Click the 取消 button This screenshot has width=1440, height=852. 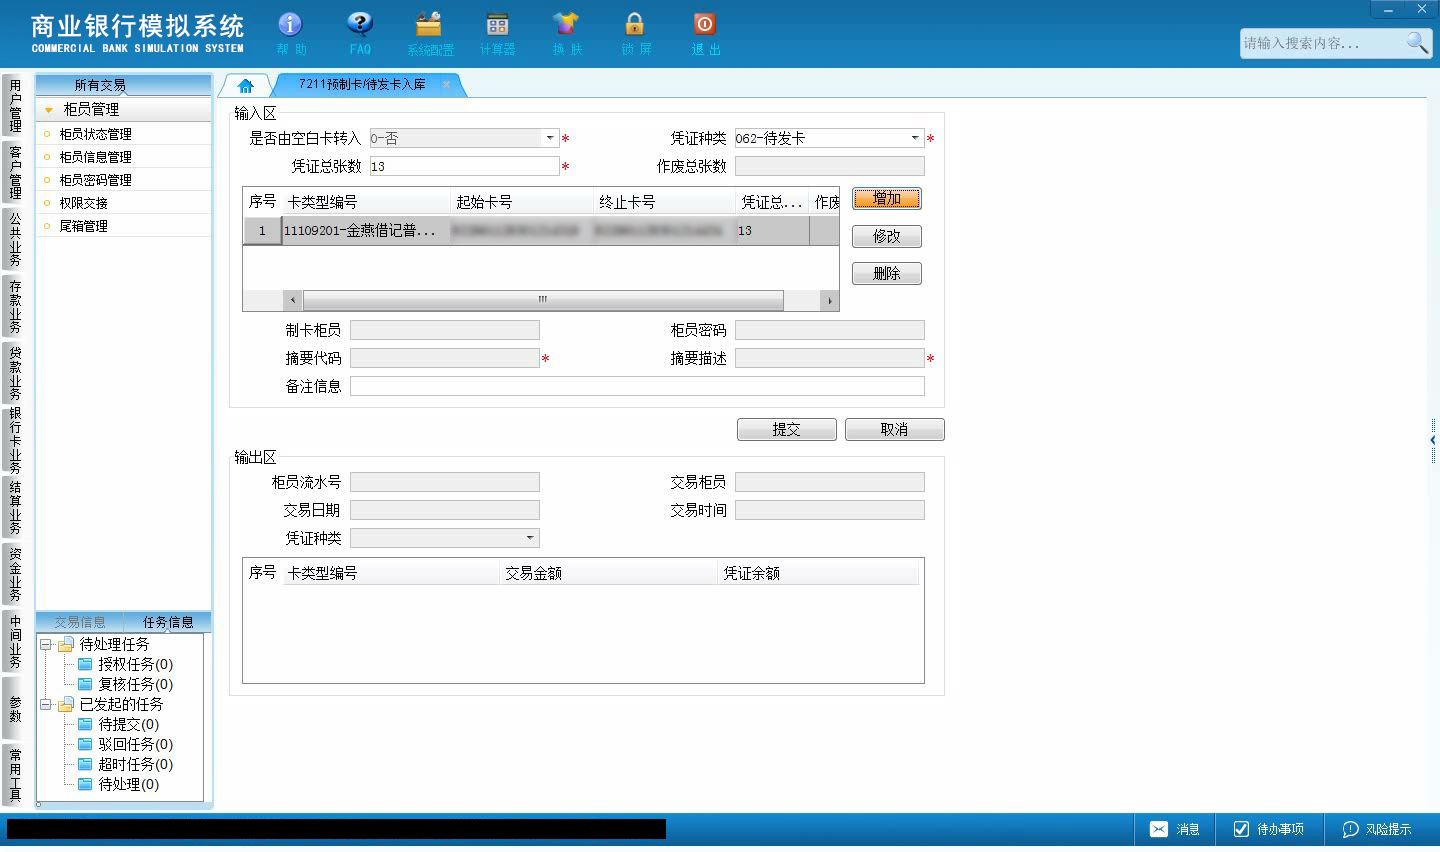tap(895, 429)
